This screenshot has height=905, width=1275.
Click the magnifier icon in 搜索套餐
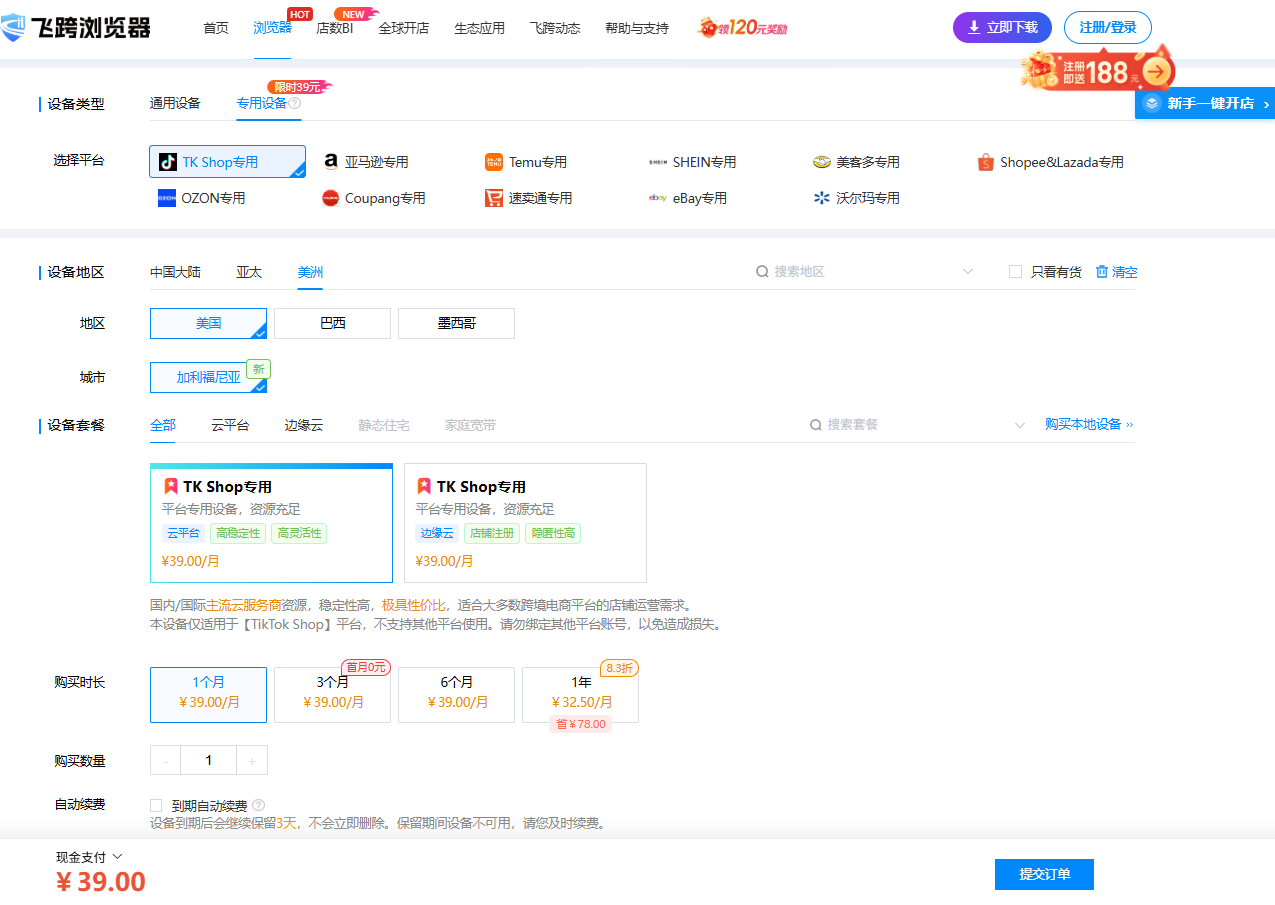(x=816, y=425)
